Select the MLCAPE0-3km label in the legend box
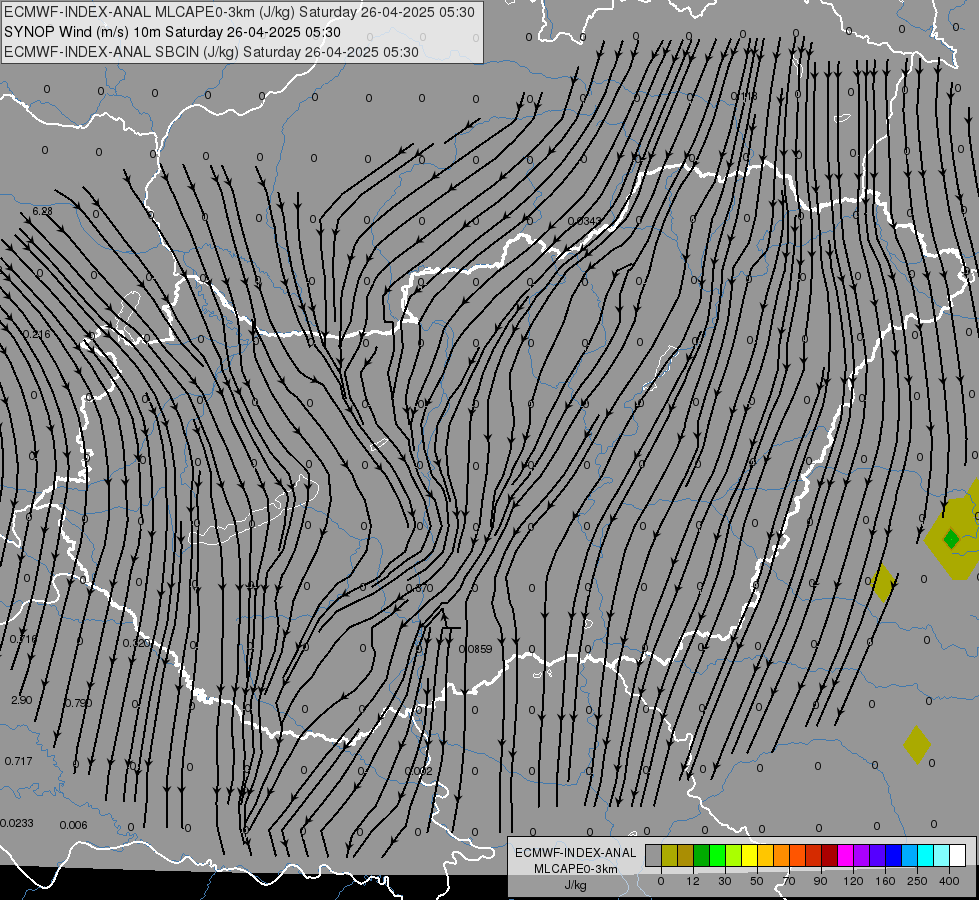Viewport: 979px width, 900px height. pyautogui.click(x=576, y=869)
